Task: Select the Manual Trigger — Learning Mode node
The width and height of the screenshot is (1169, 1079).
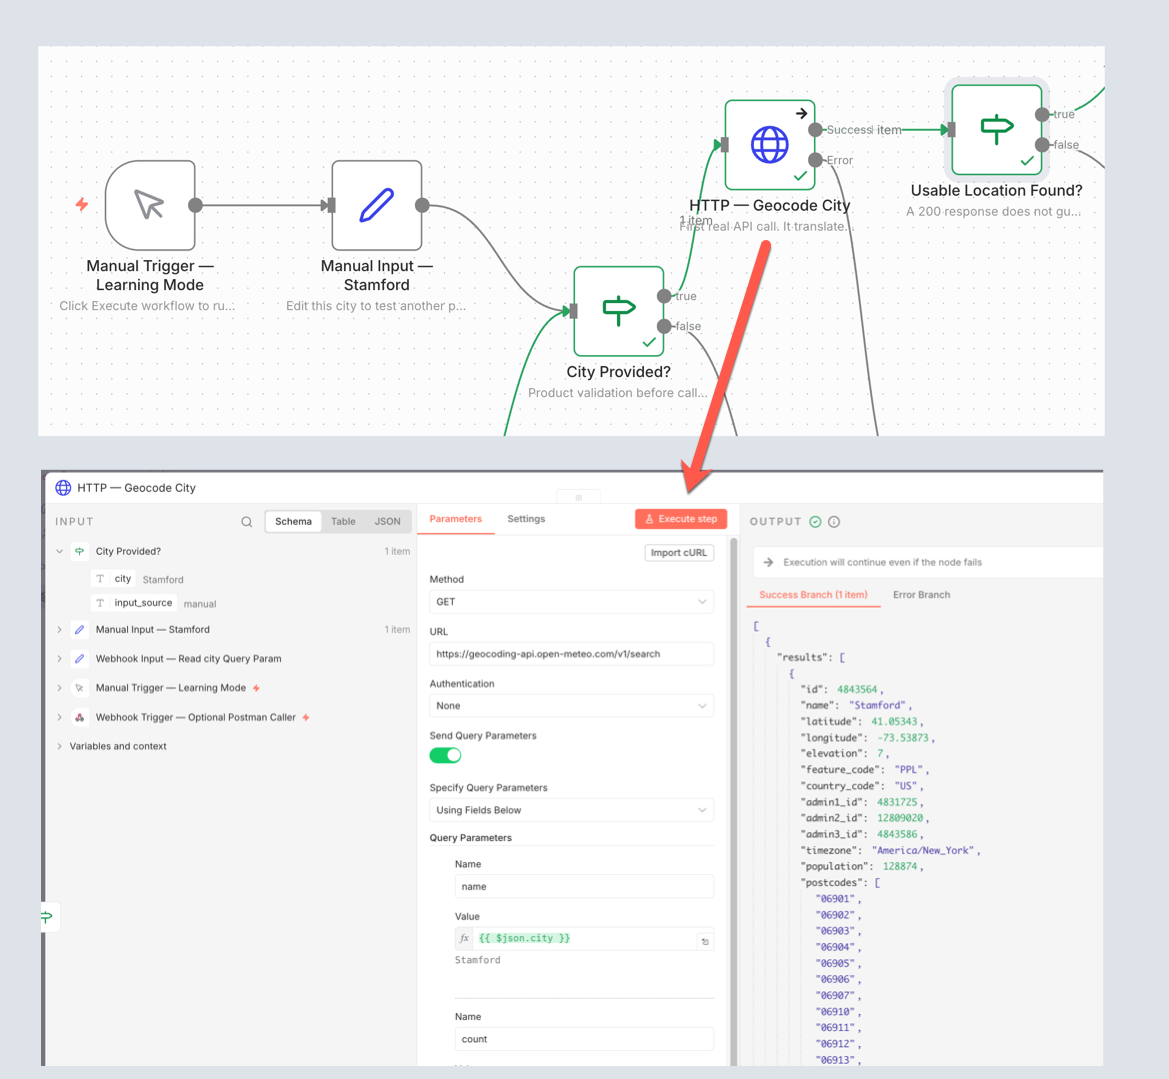Action: click(150, 205)
